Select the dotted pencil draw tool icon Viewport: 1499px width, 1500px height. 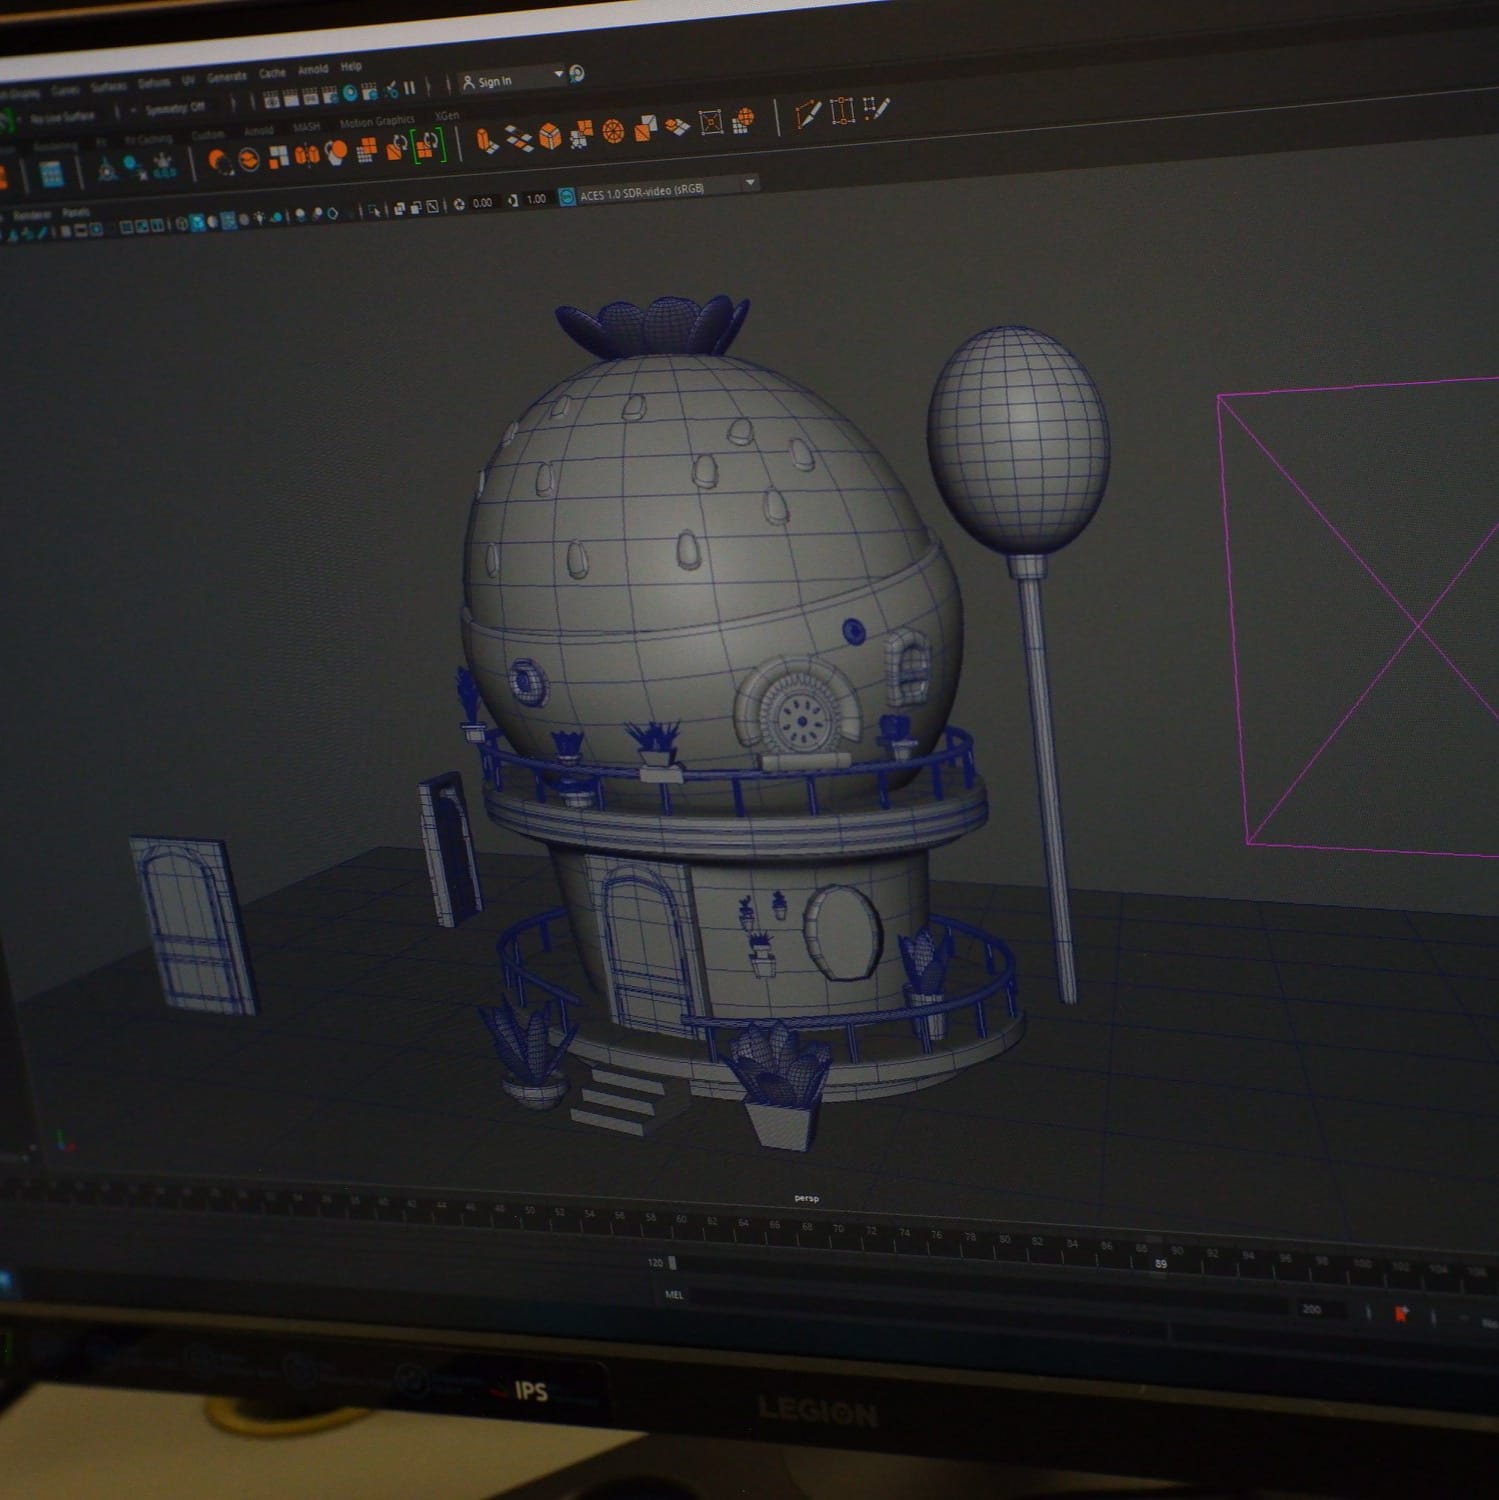click(877, 109)
